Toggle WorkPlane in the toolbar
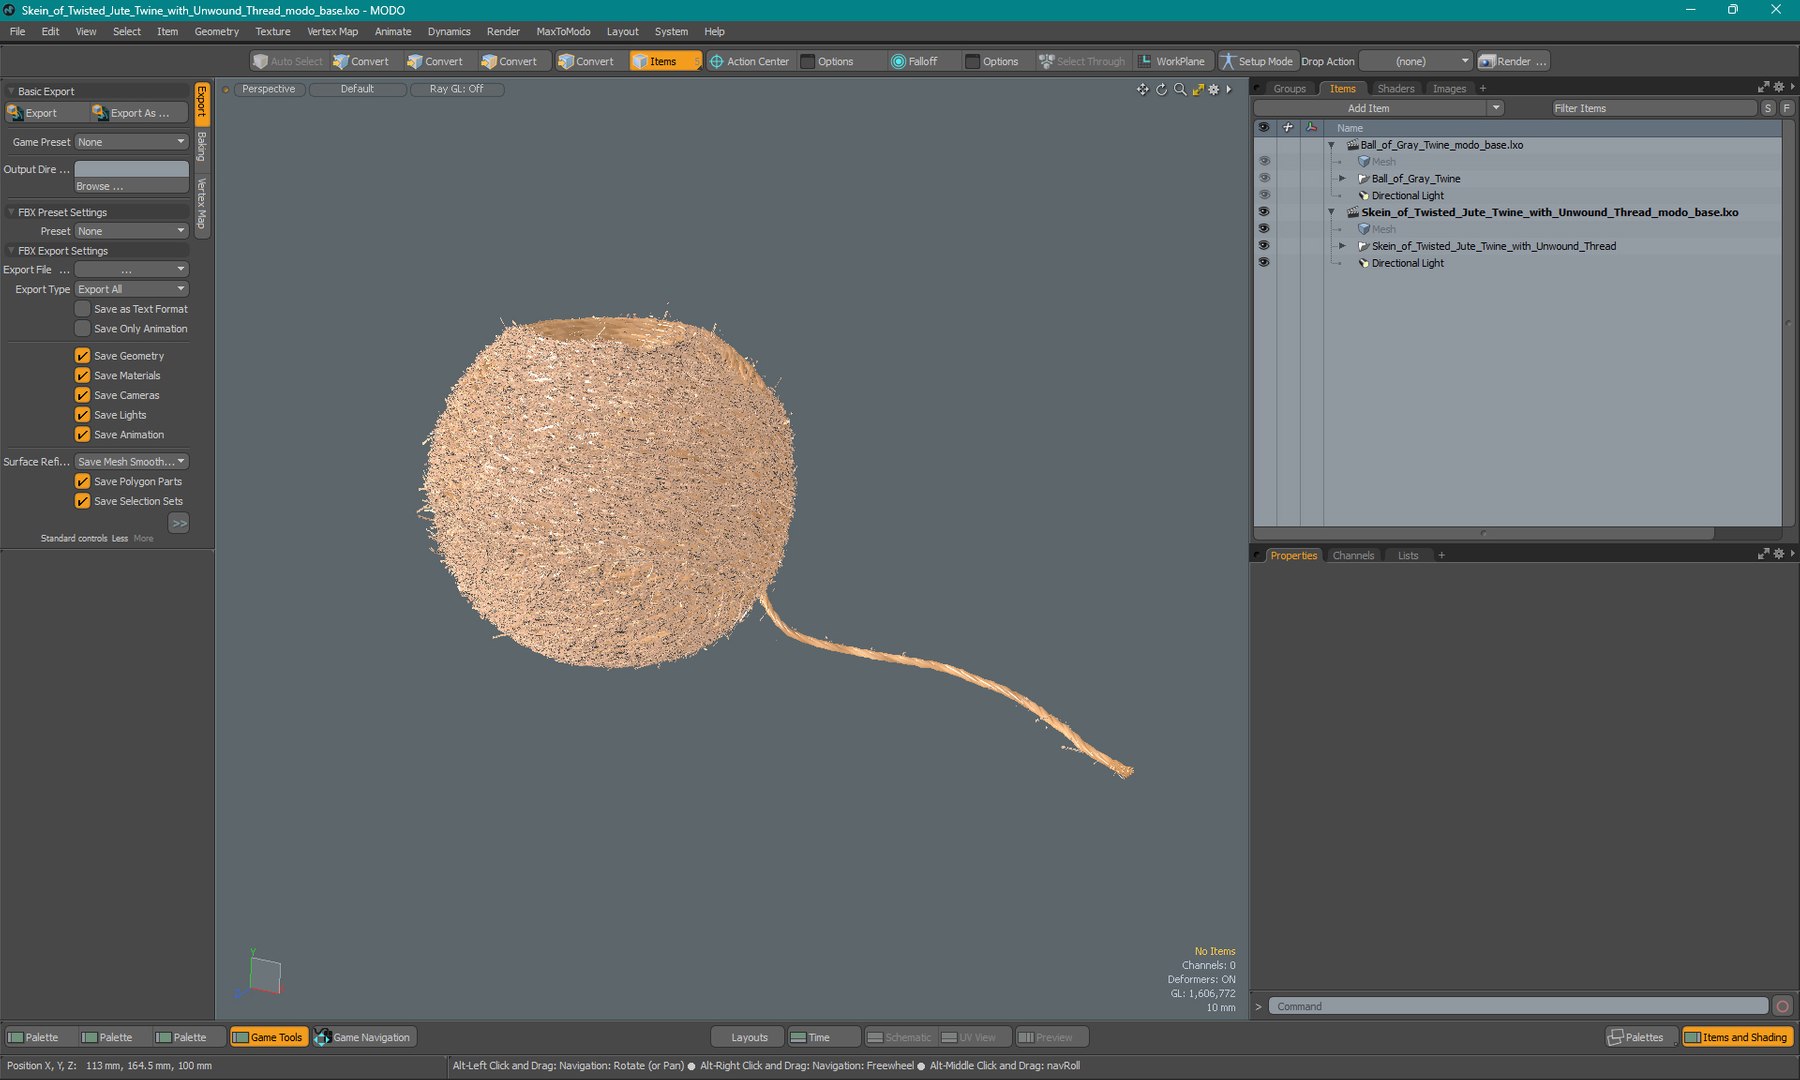Image resolution: width=1800 pixels, height=1080 pixels. tap(1172, 61)
